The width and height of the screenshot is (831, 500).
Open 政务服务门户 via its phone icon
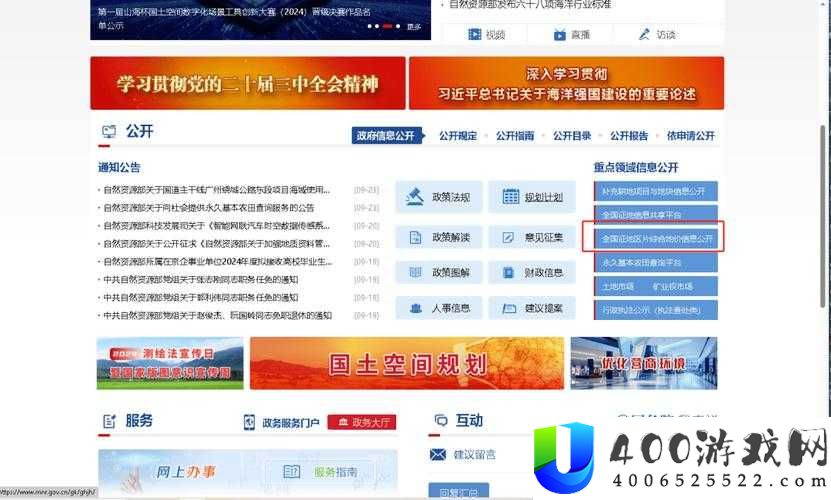[249, 422]
